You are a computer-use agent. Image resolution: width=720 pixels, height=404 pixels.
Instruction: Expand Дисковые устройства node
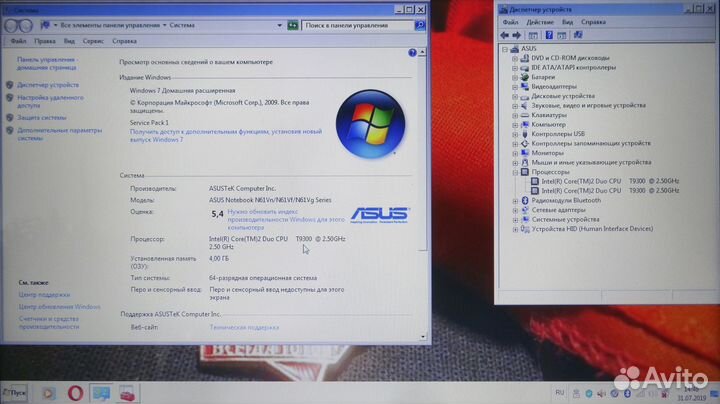pos(515,96)
